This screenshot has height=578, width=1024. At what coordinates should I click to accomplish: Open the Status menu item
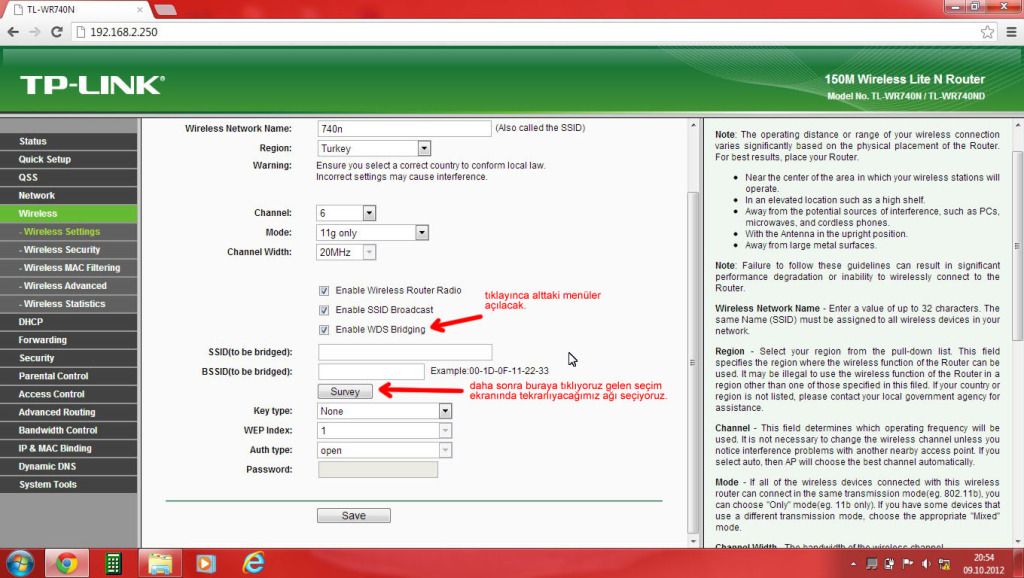click(69, 141)
